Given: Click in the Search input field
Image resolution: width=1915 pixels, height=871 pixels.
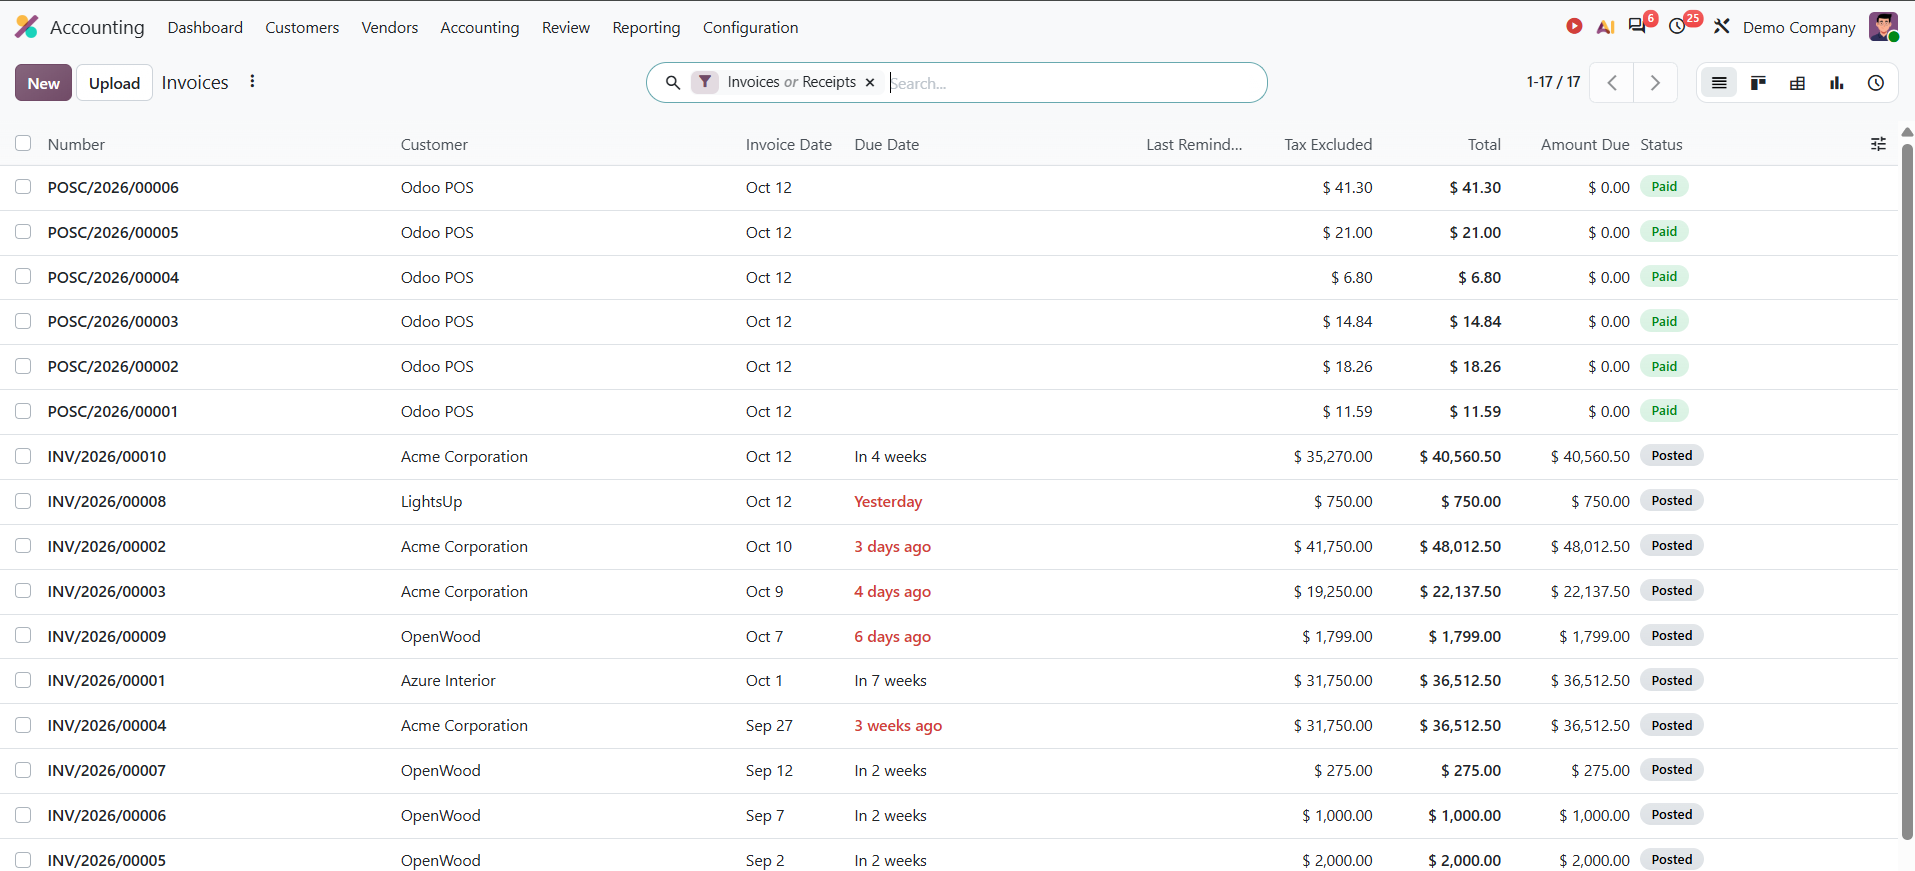Looking at the screenshot, I should (x=1070, y=83).
